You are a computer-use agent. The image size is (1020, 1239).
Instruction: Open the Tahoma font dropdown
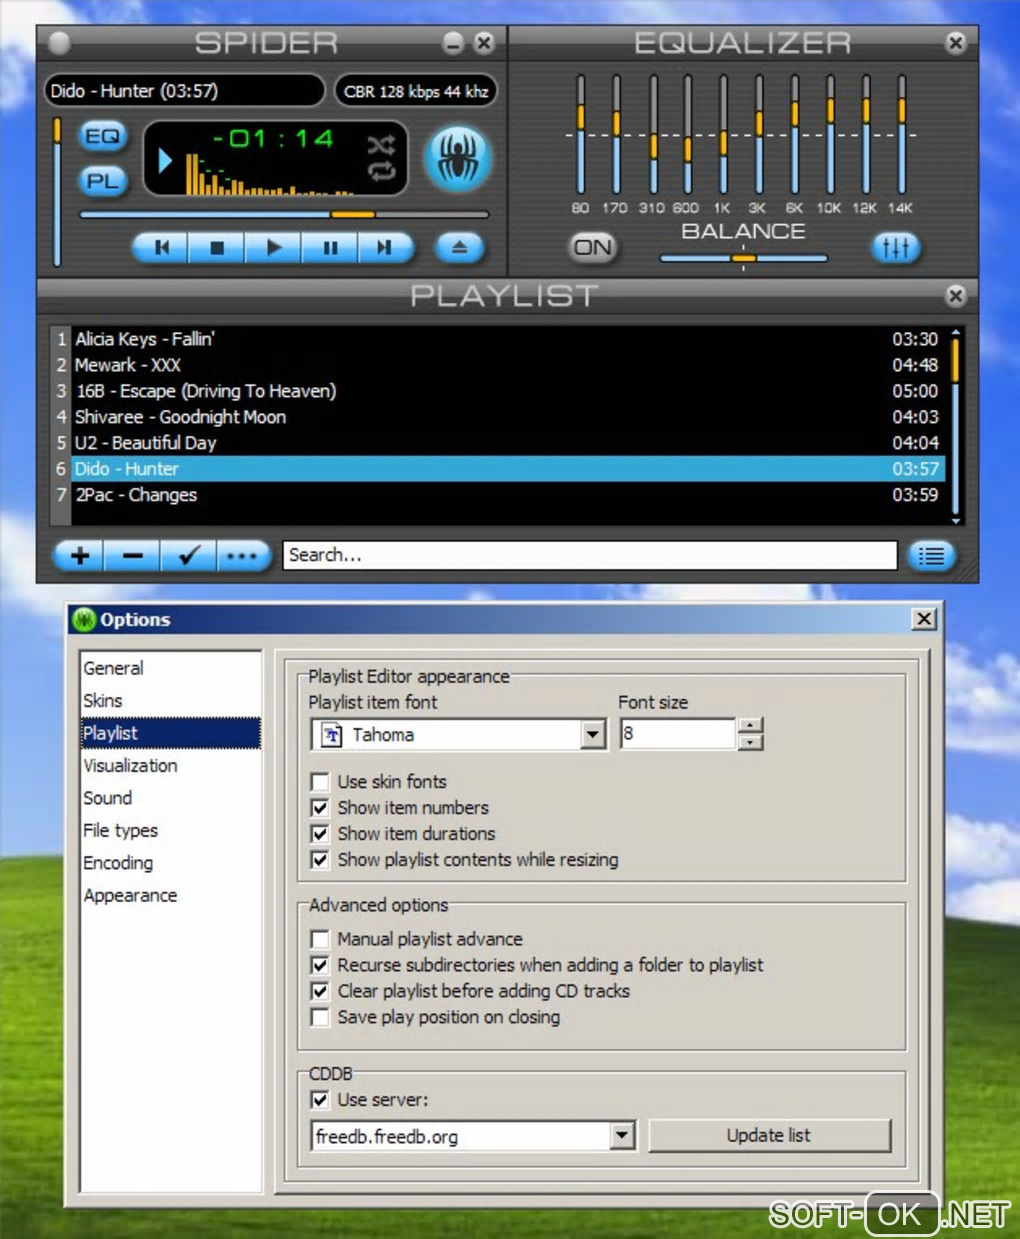[593, 735]
